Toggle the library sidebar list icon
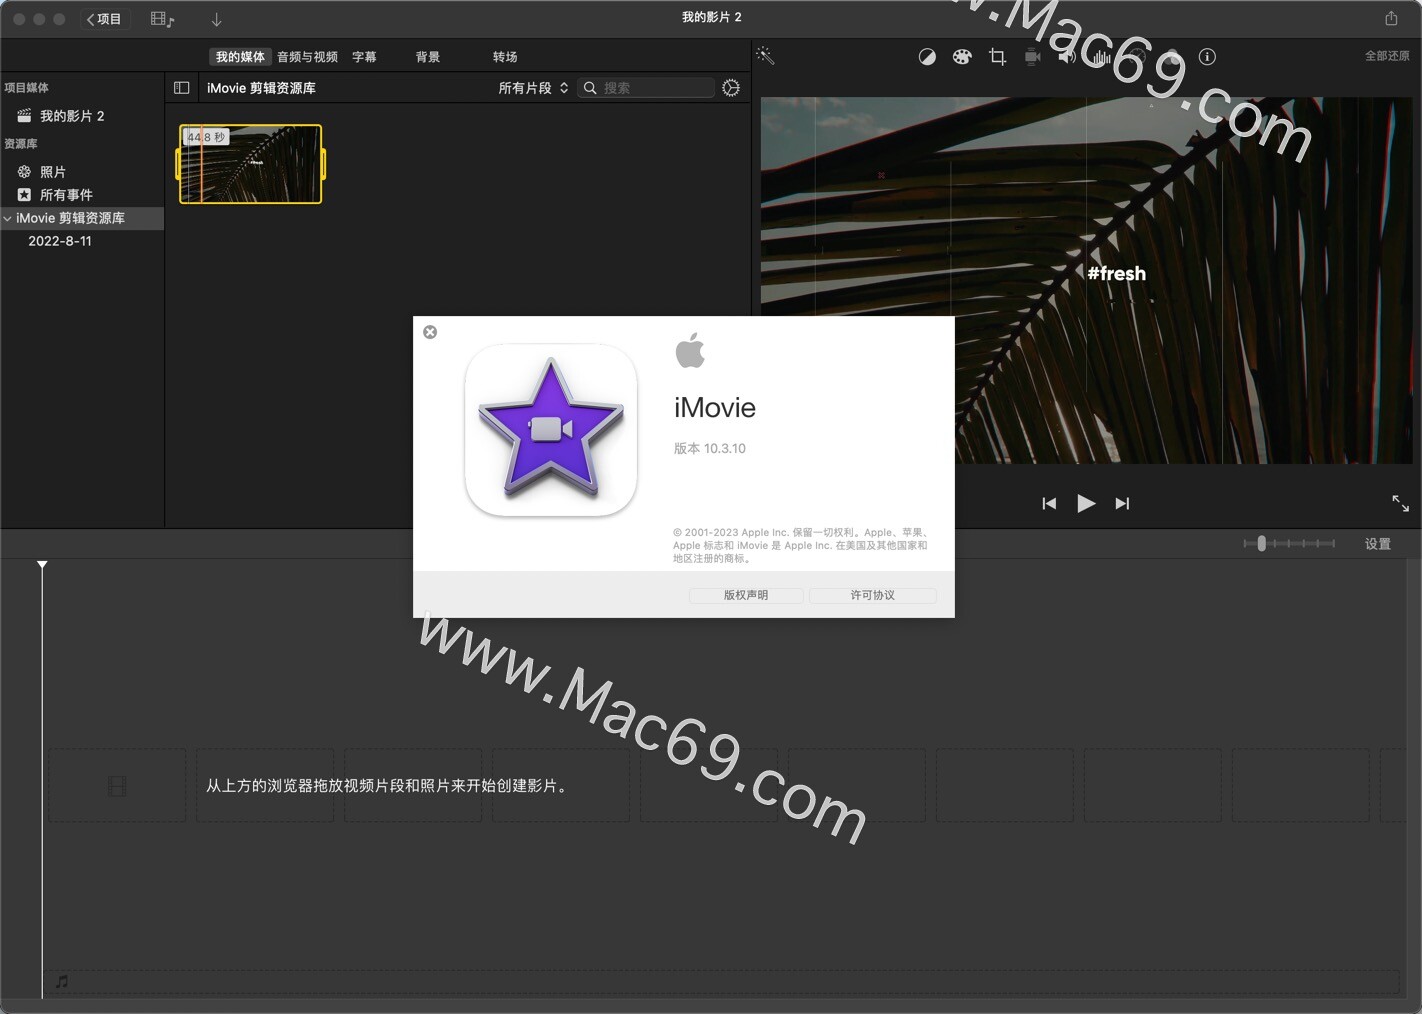Screen dimensions: 1422x1014 click(182, 88)
